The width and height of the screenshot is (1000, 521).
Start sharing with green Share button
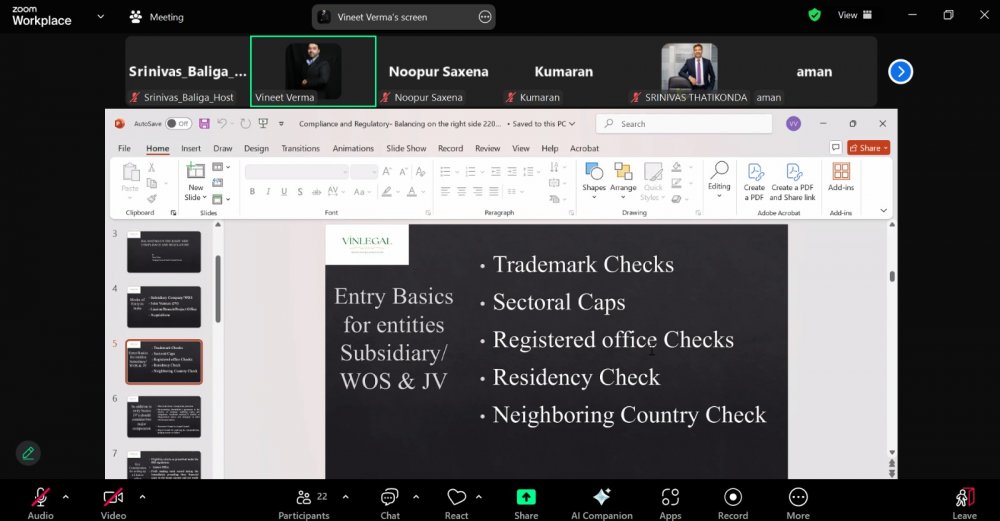pyautogui.click(x=526, y=498)
